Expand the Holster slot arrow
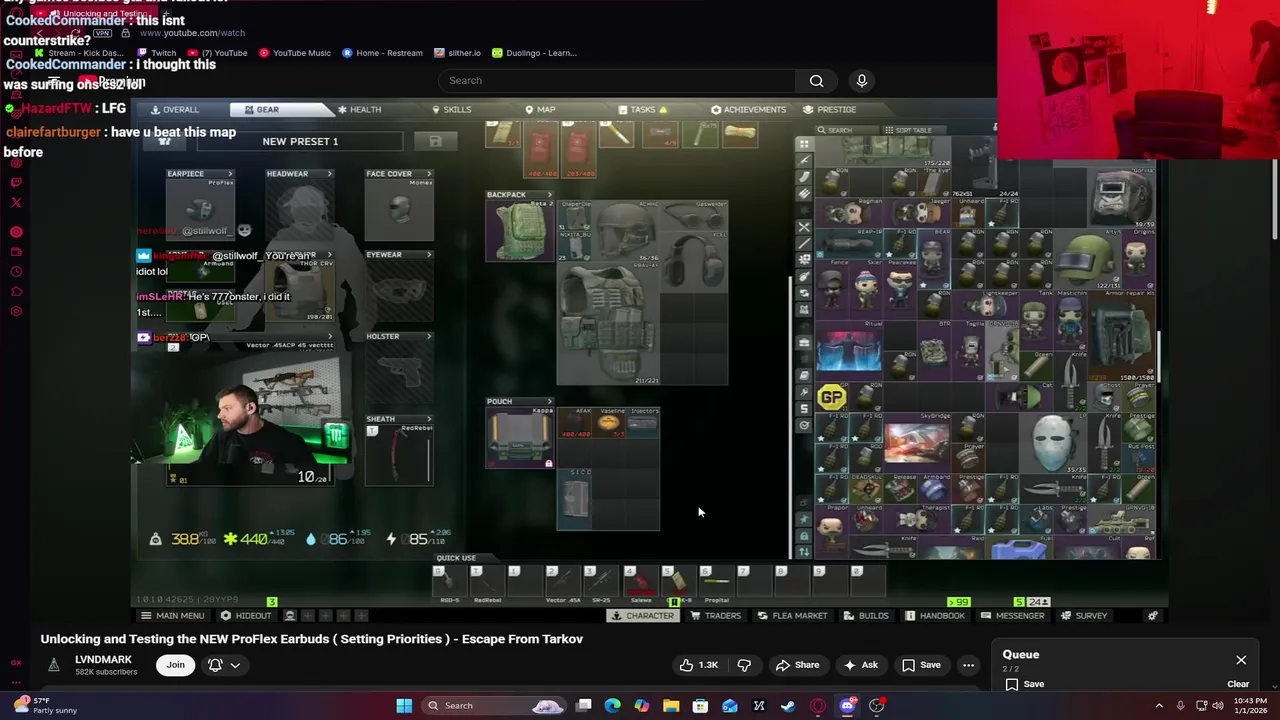The image size is (1280, 720). 429,337
